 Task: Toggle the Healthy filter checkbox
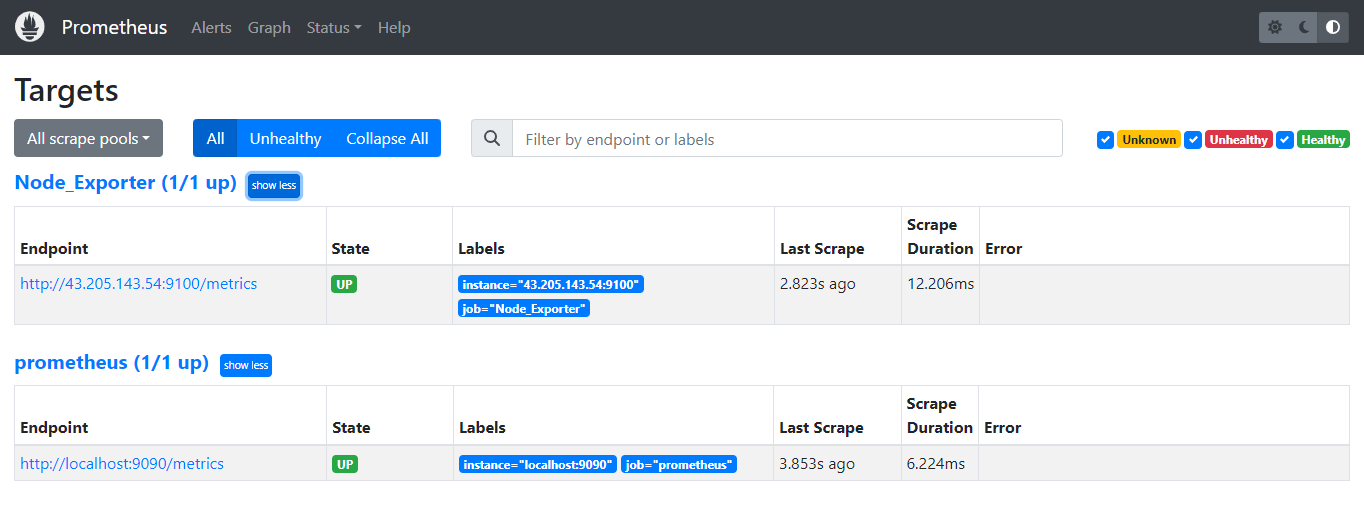[1285, 140]
